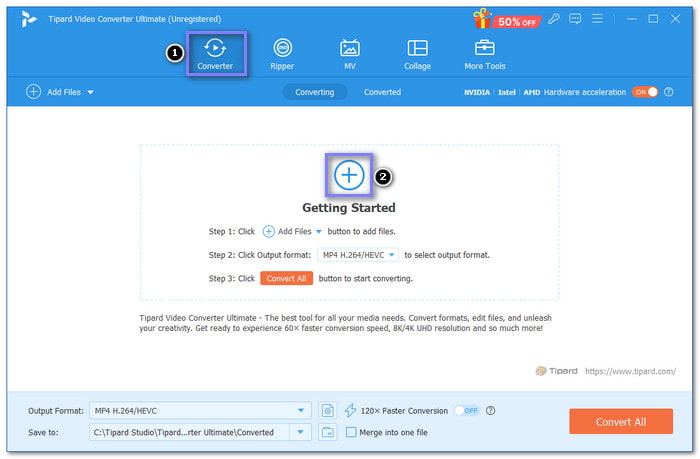The height and width of the screenshot is (459, 700).
Task: Click the Tipard app logo icon
Action: coord(29,19)
